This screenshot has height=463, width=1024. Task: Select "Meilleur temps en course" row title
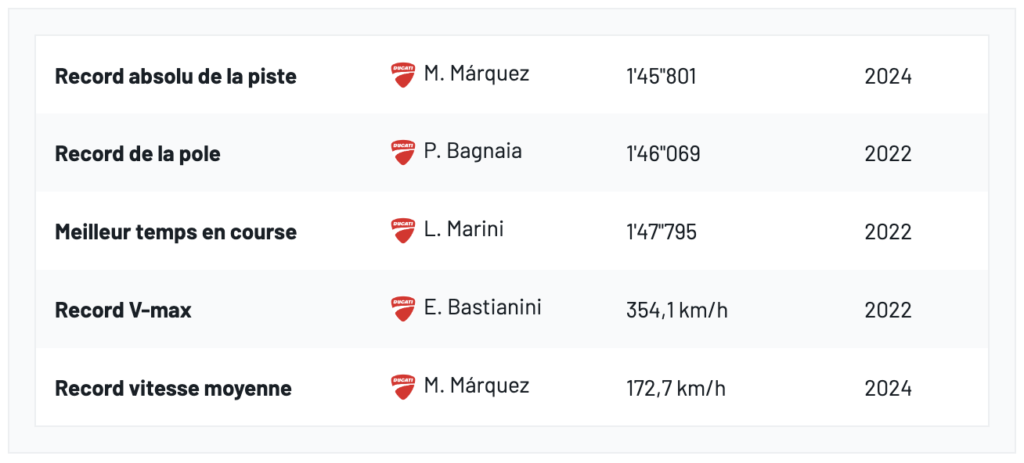[x=176, y=232]
